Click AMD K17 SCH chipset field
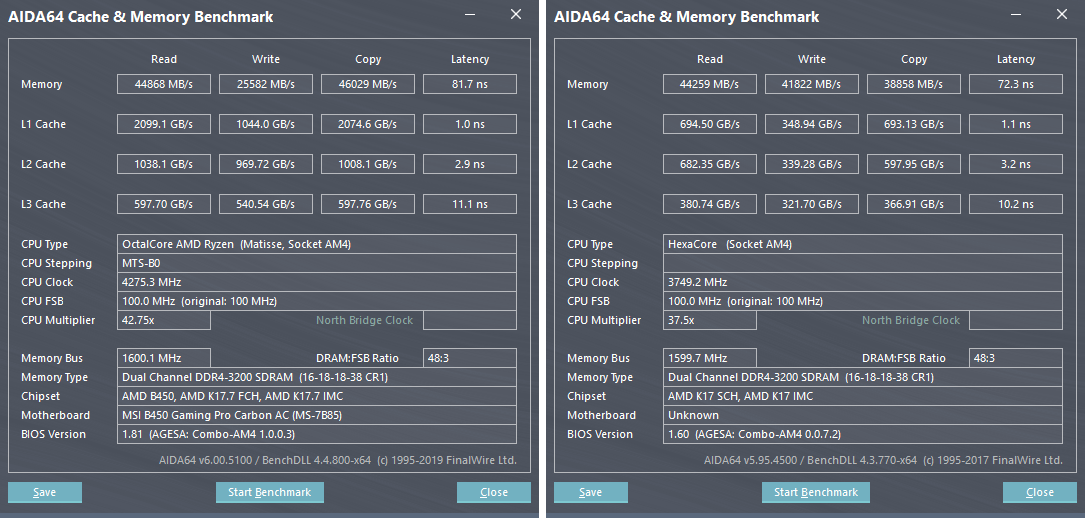Image resolution: width=1085 pixels, height=518 pixels. point(863,396)
